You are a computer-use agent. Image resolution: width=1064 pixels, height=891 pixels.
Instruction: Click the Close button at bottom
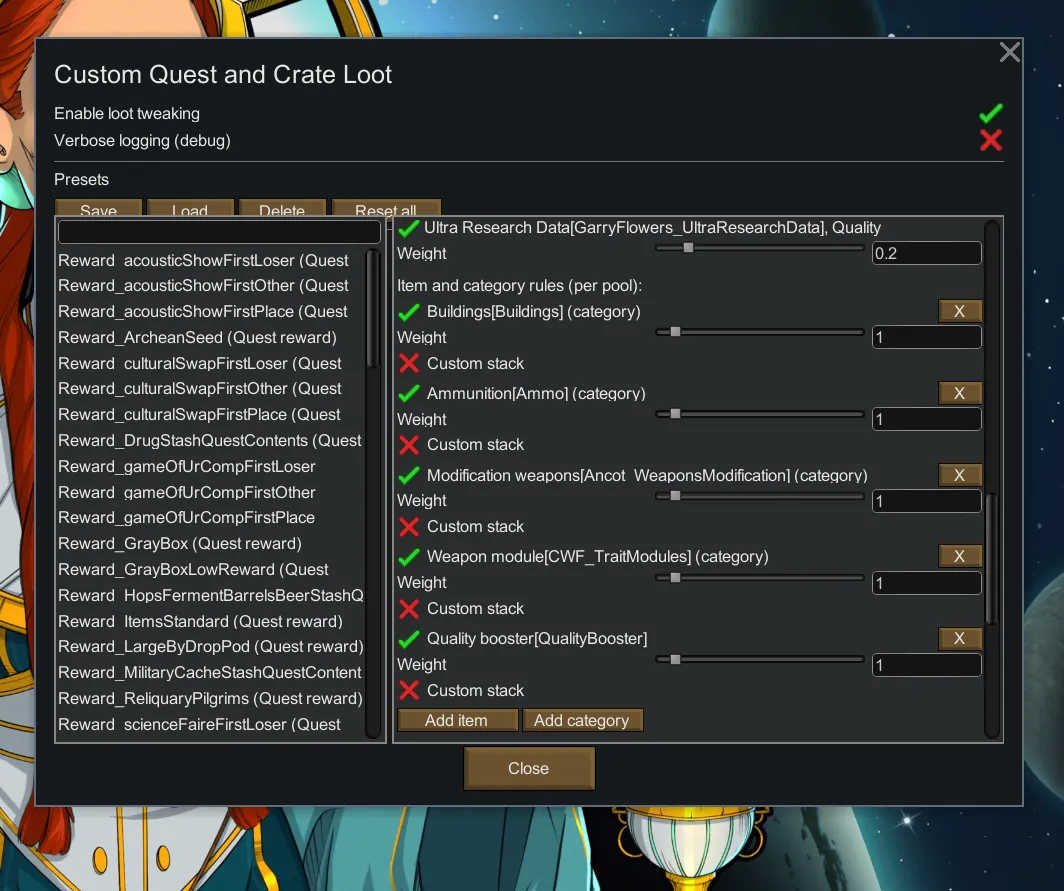pyautogui.click(x=528, y=768)
